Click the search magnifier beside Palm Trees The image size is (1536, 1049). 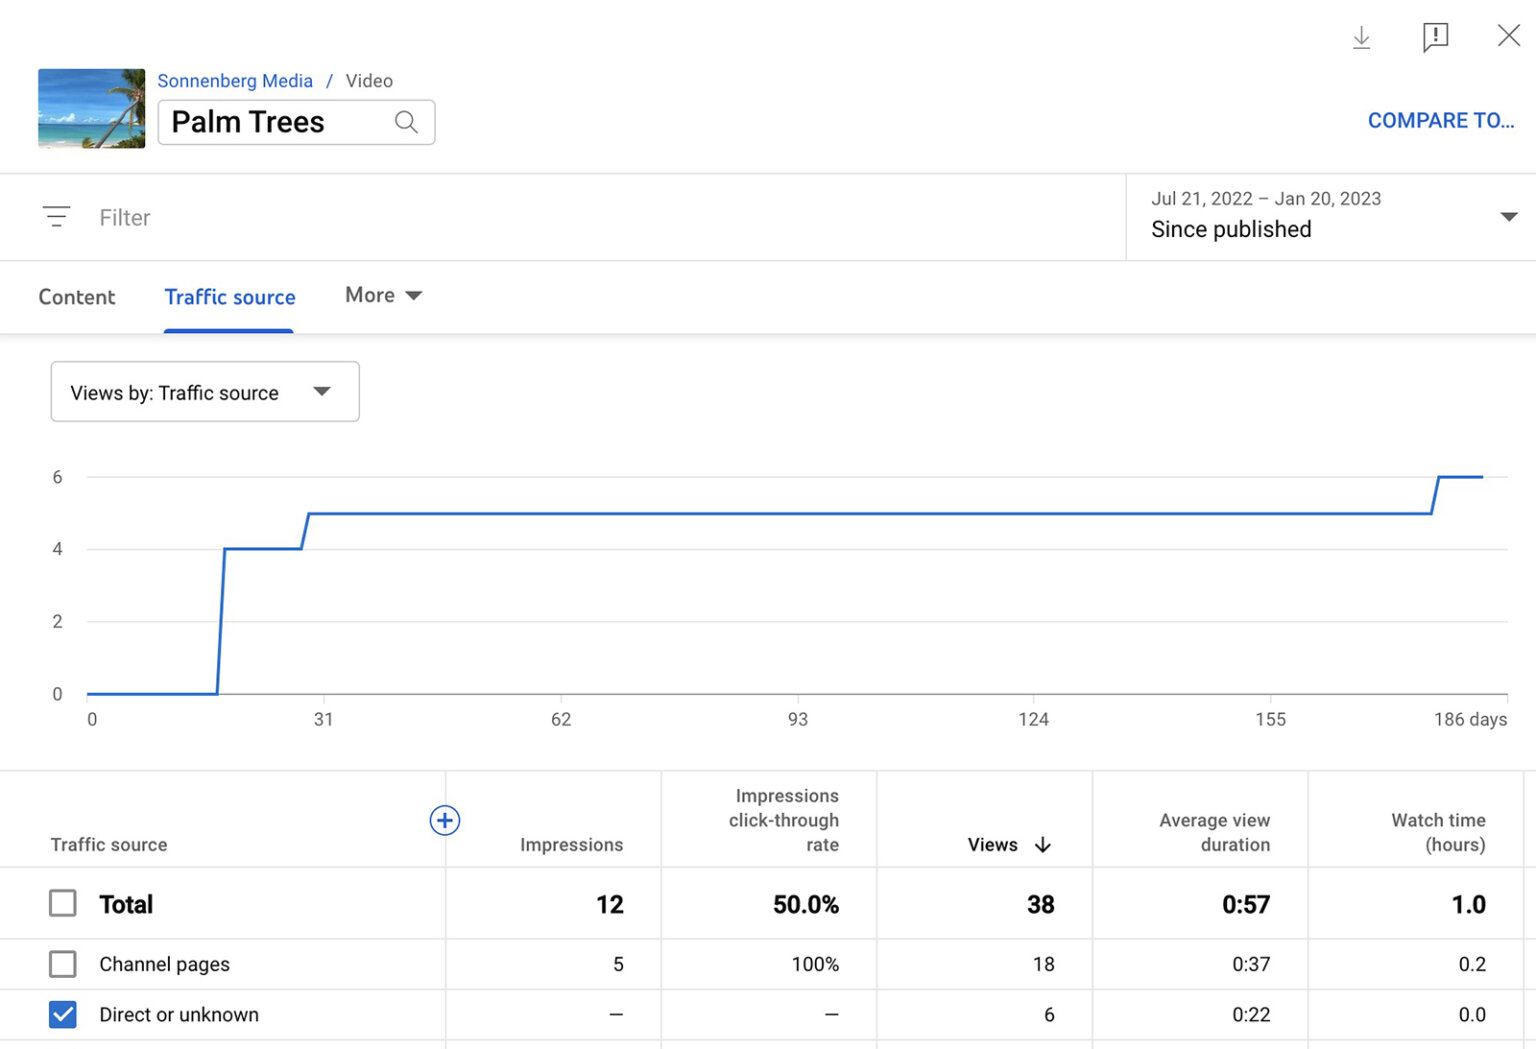pos(406,121)
